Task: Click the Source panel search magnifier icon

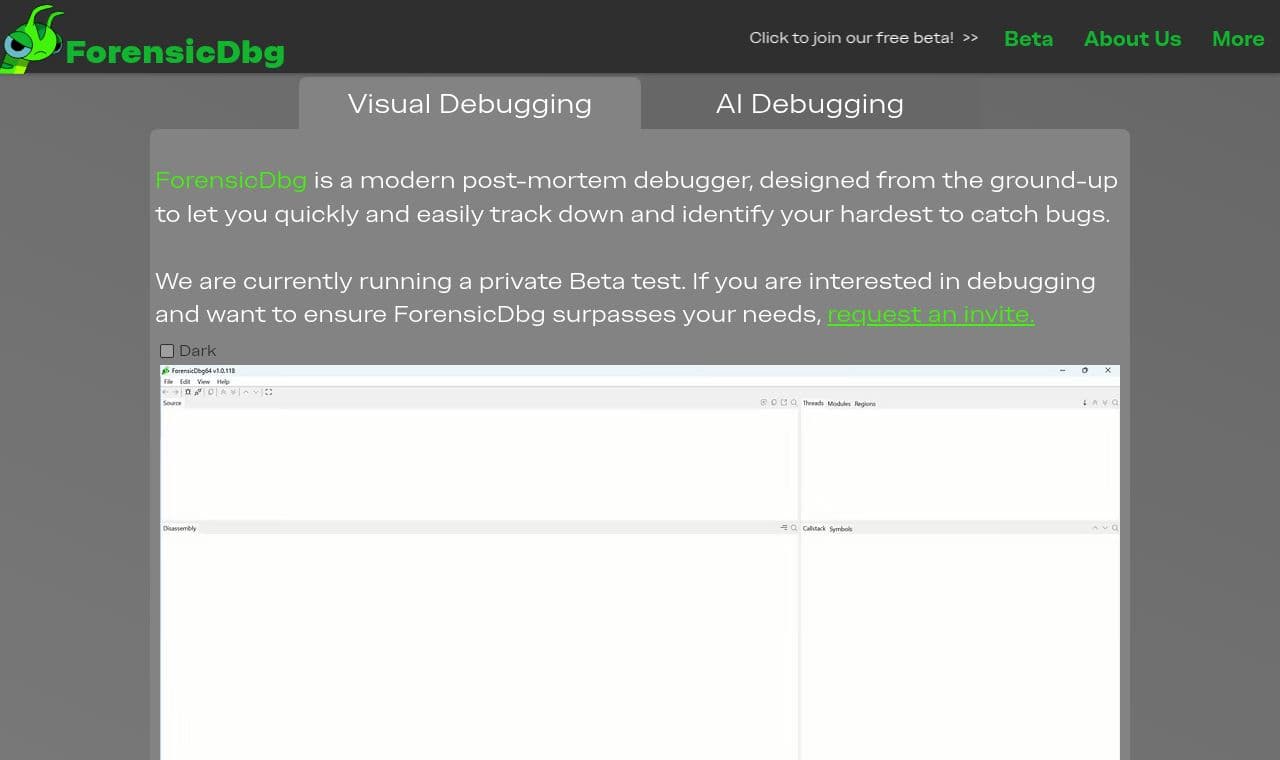Action: [794, 402]
